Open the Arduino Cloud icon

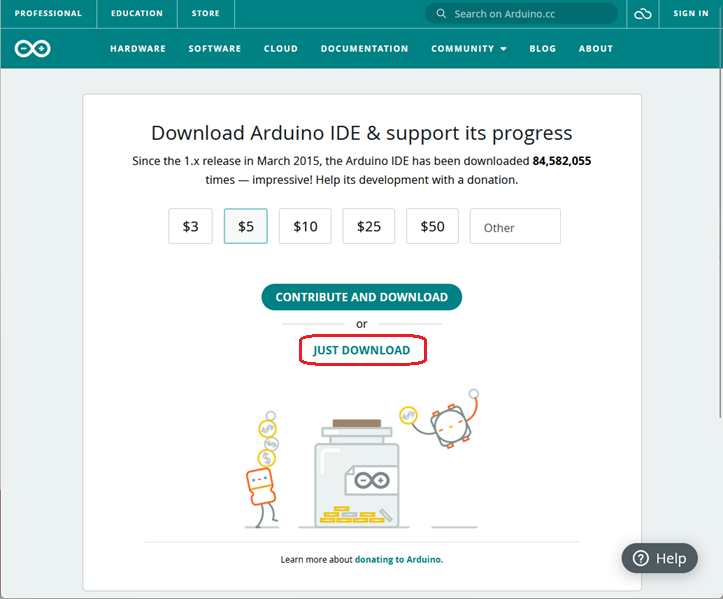point(643,14)
